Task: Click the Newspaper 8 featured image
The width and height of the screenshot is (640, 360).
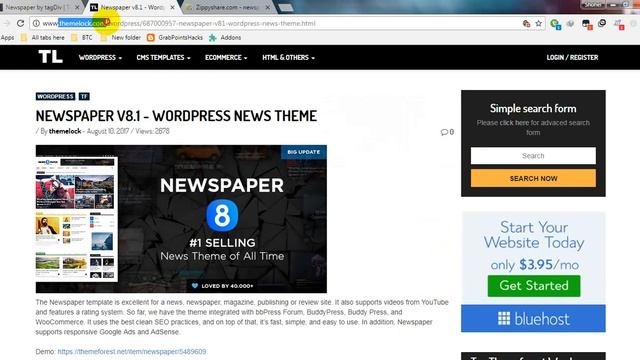Action: point(181,219)
